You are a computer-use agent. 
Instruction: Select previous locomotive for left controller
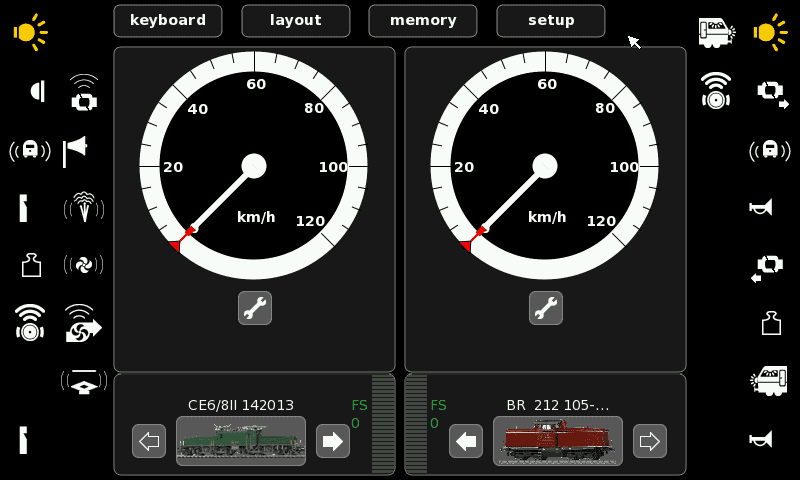pyautogui.click(x=149, y=441)
